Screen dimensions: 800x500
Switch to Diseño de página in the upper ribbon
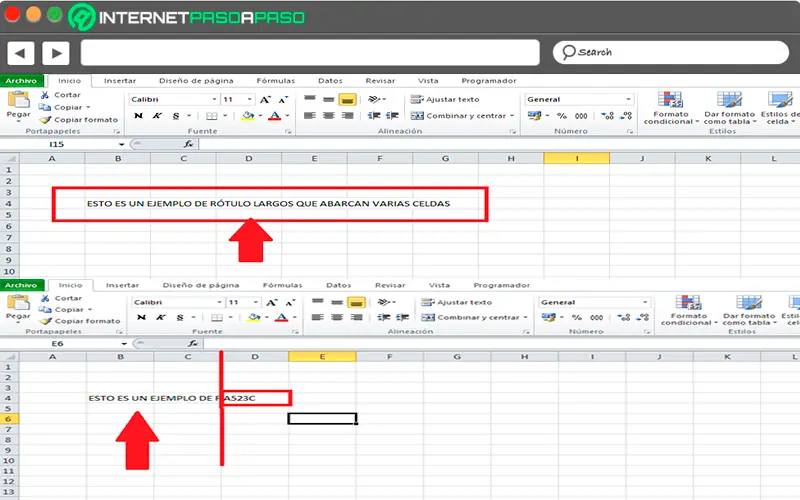pos(196,81)
